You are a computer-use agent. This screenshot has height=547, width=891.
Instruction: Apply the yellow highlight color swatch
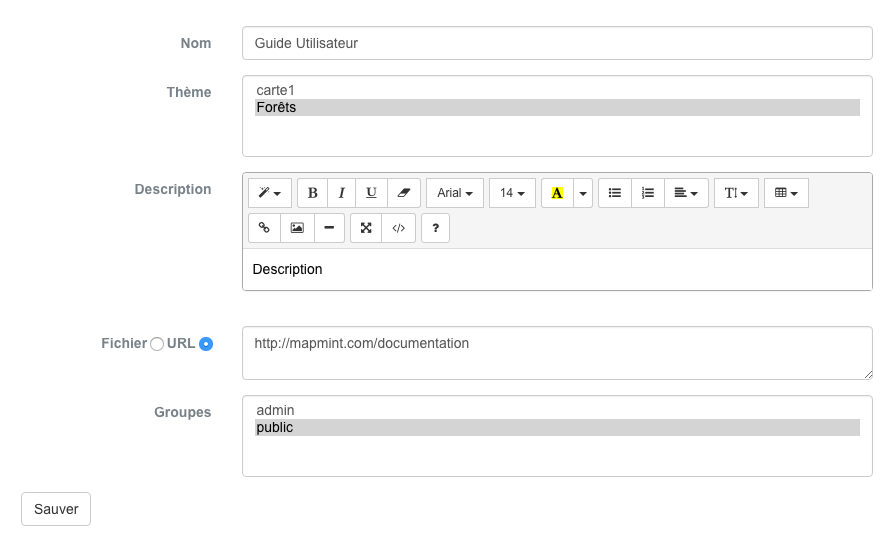[x=557, y=193]
